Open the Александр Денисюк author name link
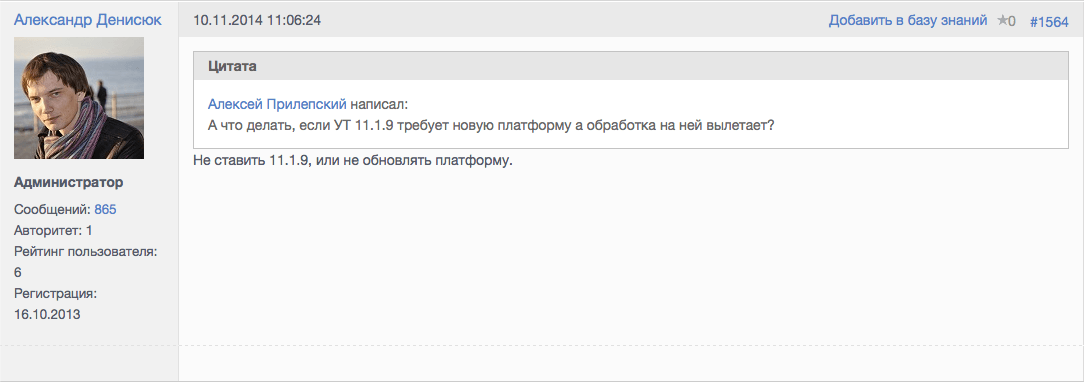Viewport: 1086px width, 383px height. (88, 20)
